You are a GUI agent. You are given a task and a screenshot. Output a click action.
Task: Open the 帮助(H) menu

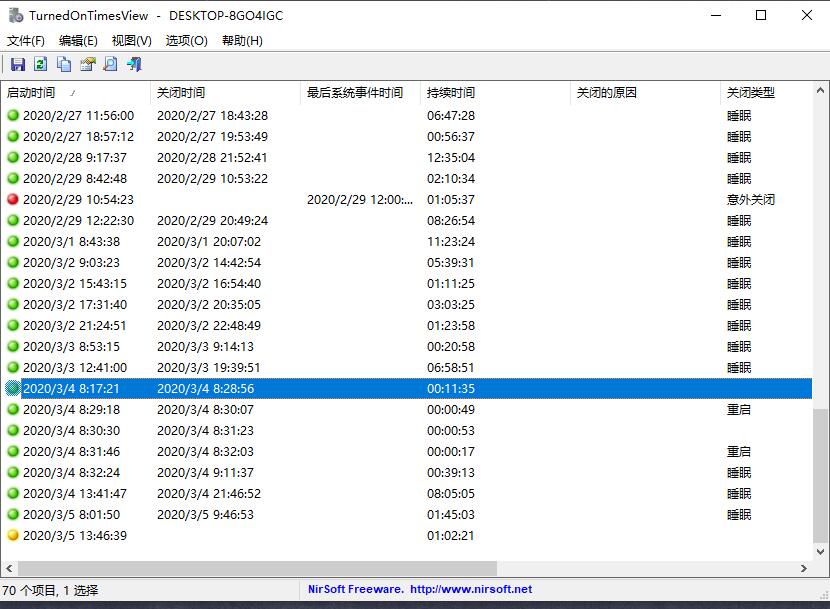(242, 41)
